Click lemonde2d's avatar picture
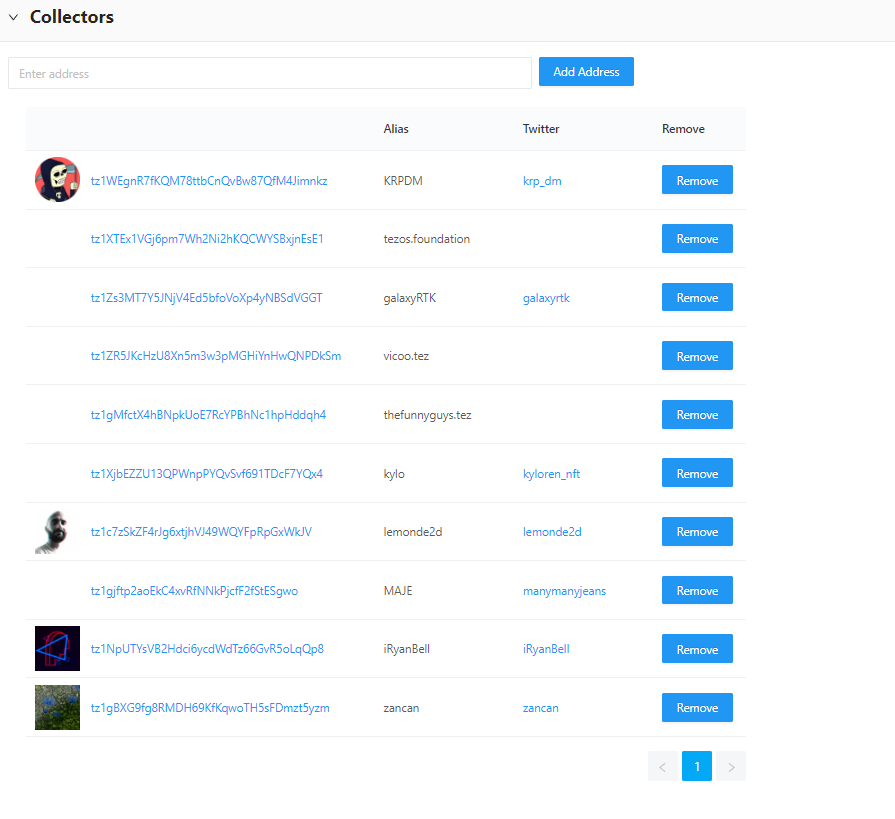This screenshot has width=895, height=819. (x=57, y=532)
